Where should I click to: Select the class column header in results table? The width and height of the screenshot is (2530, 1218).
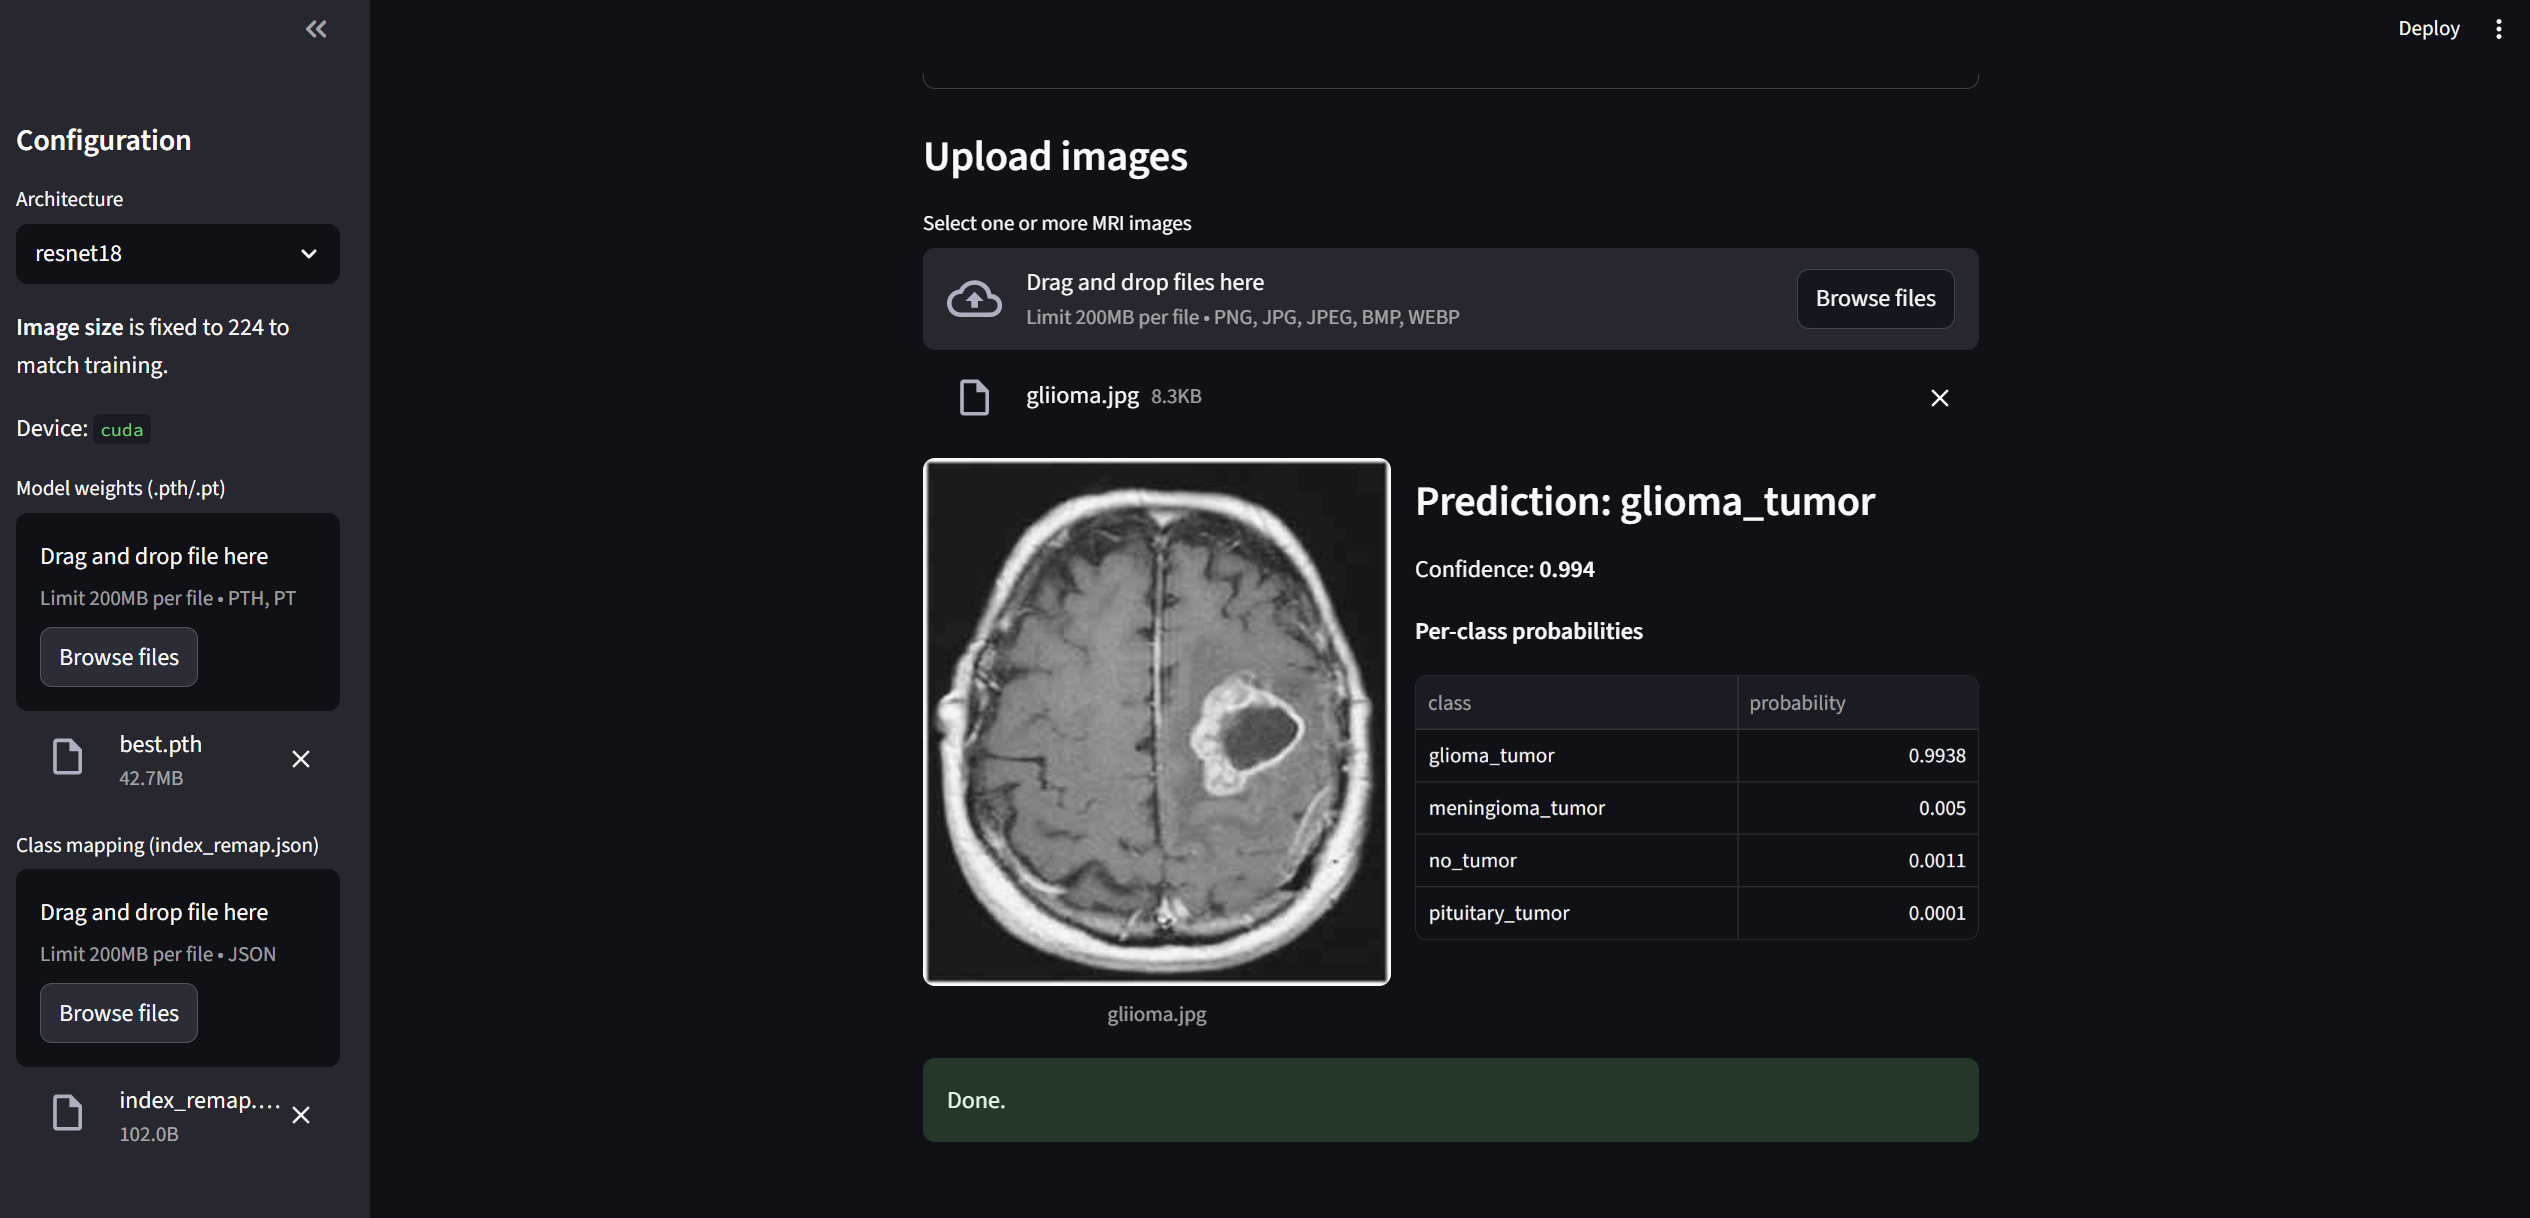click(1449, 702)
